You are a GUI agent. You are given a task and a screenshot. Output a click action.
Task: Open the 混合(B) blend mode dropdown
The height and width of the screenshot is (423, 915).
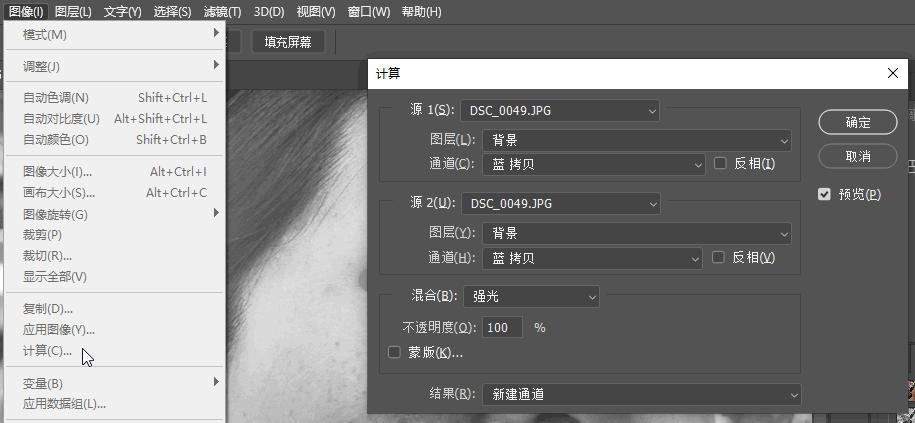coord(532,296)
